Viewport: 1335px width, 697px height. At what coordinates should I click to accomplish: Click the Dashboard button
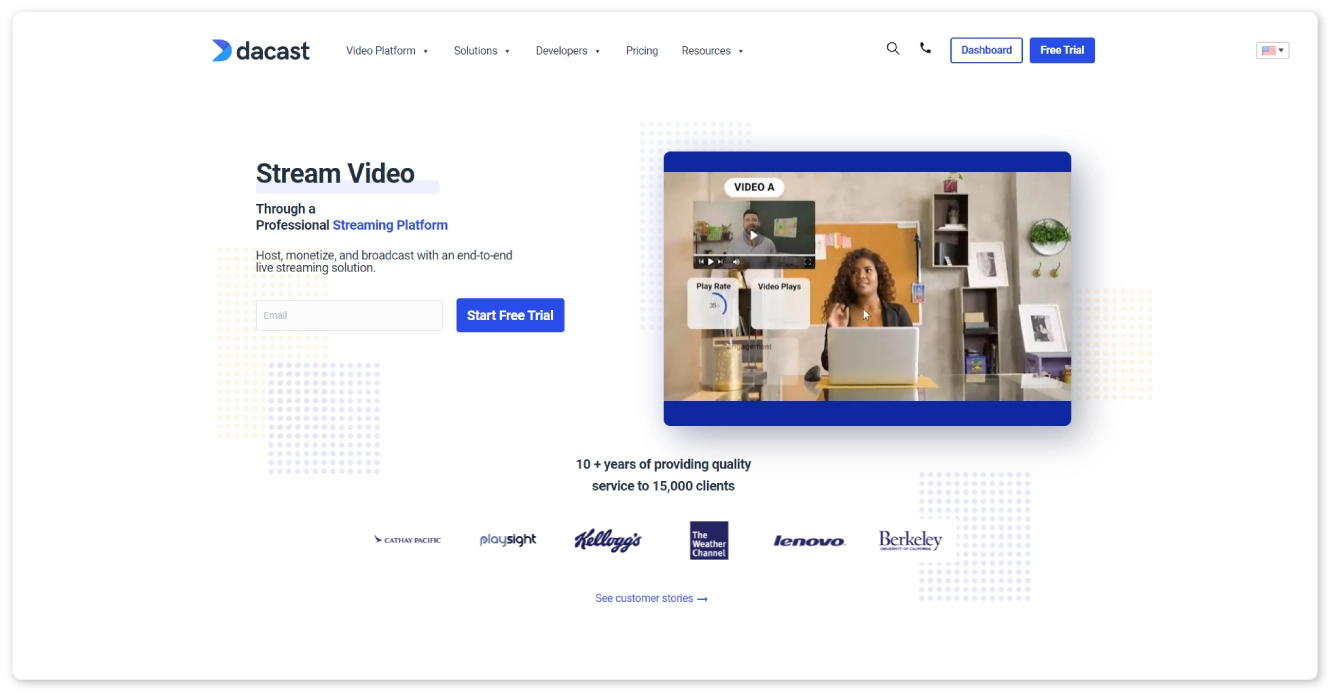986,50
